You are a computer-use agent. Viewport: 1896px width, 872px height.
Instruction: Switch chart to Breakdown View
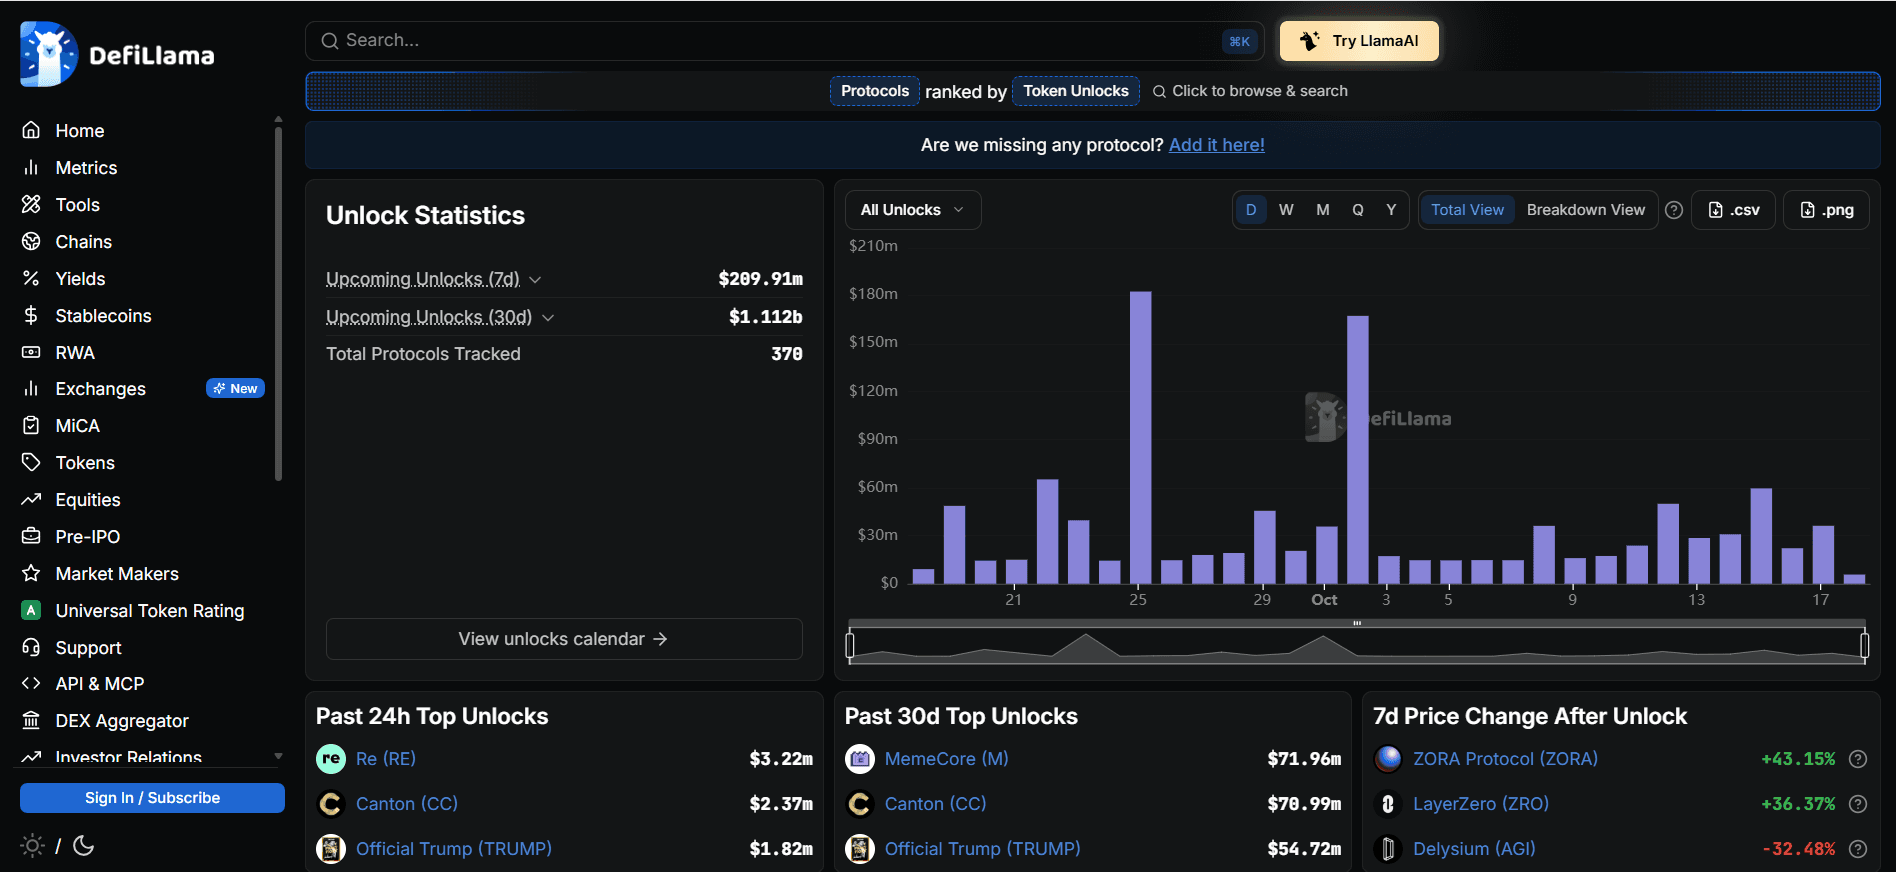1586,210
